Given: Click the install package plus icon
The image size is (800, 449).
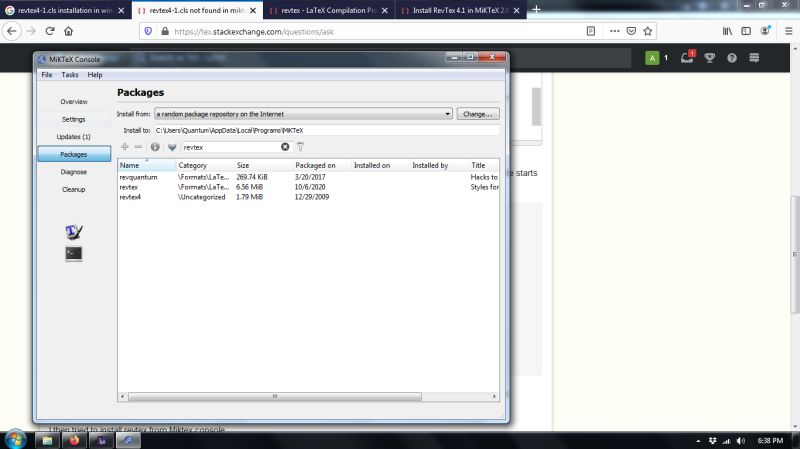Looking at the screenshot, I should [x=124, y=147].
